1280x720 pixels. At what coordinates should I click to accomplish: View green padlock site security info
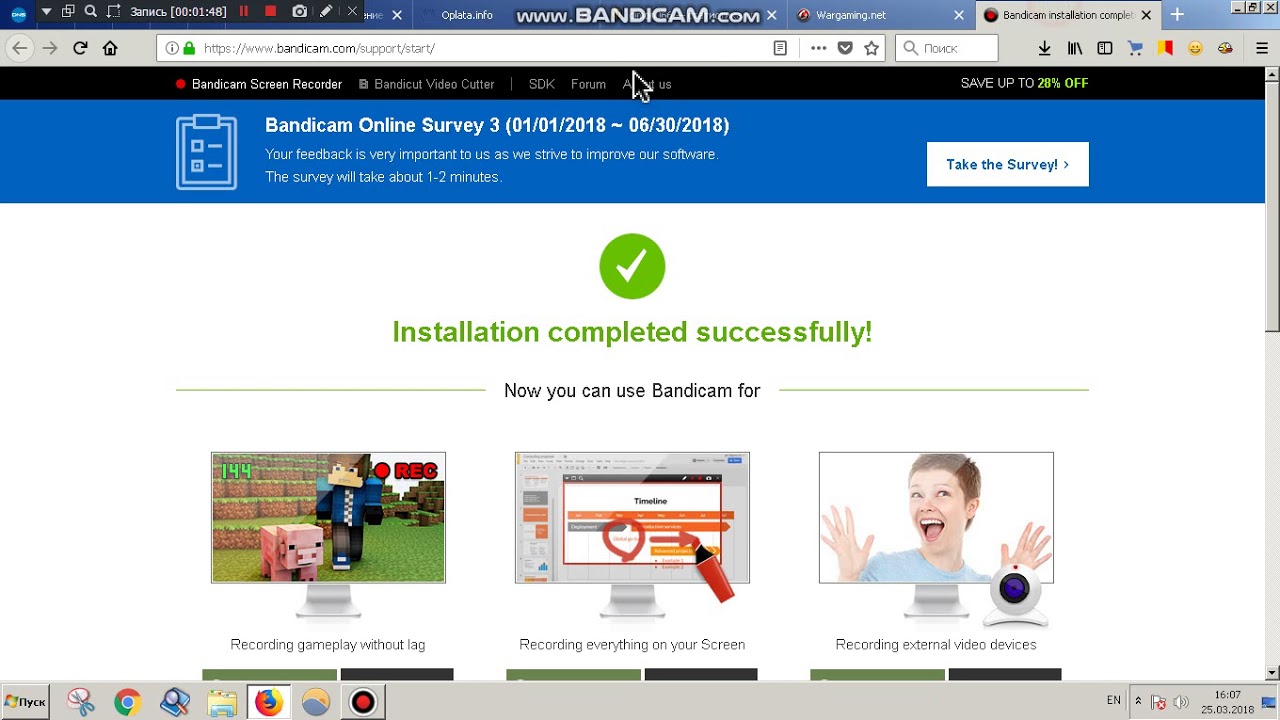[x=188, y=48]
